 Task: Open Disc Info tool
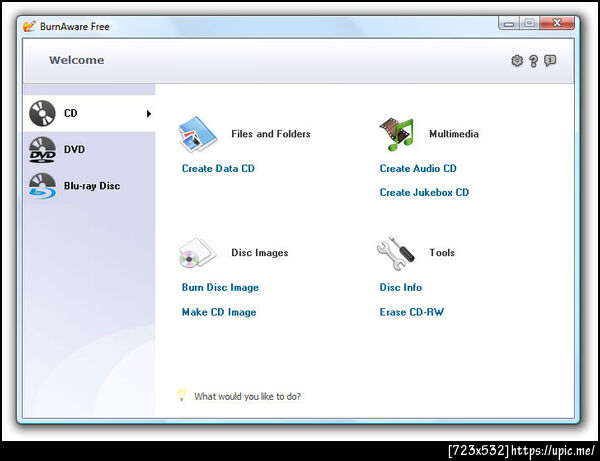click(x=401, y=288)
